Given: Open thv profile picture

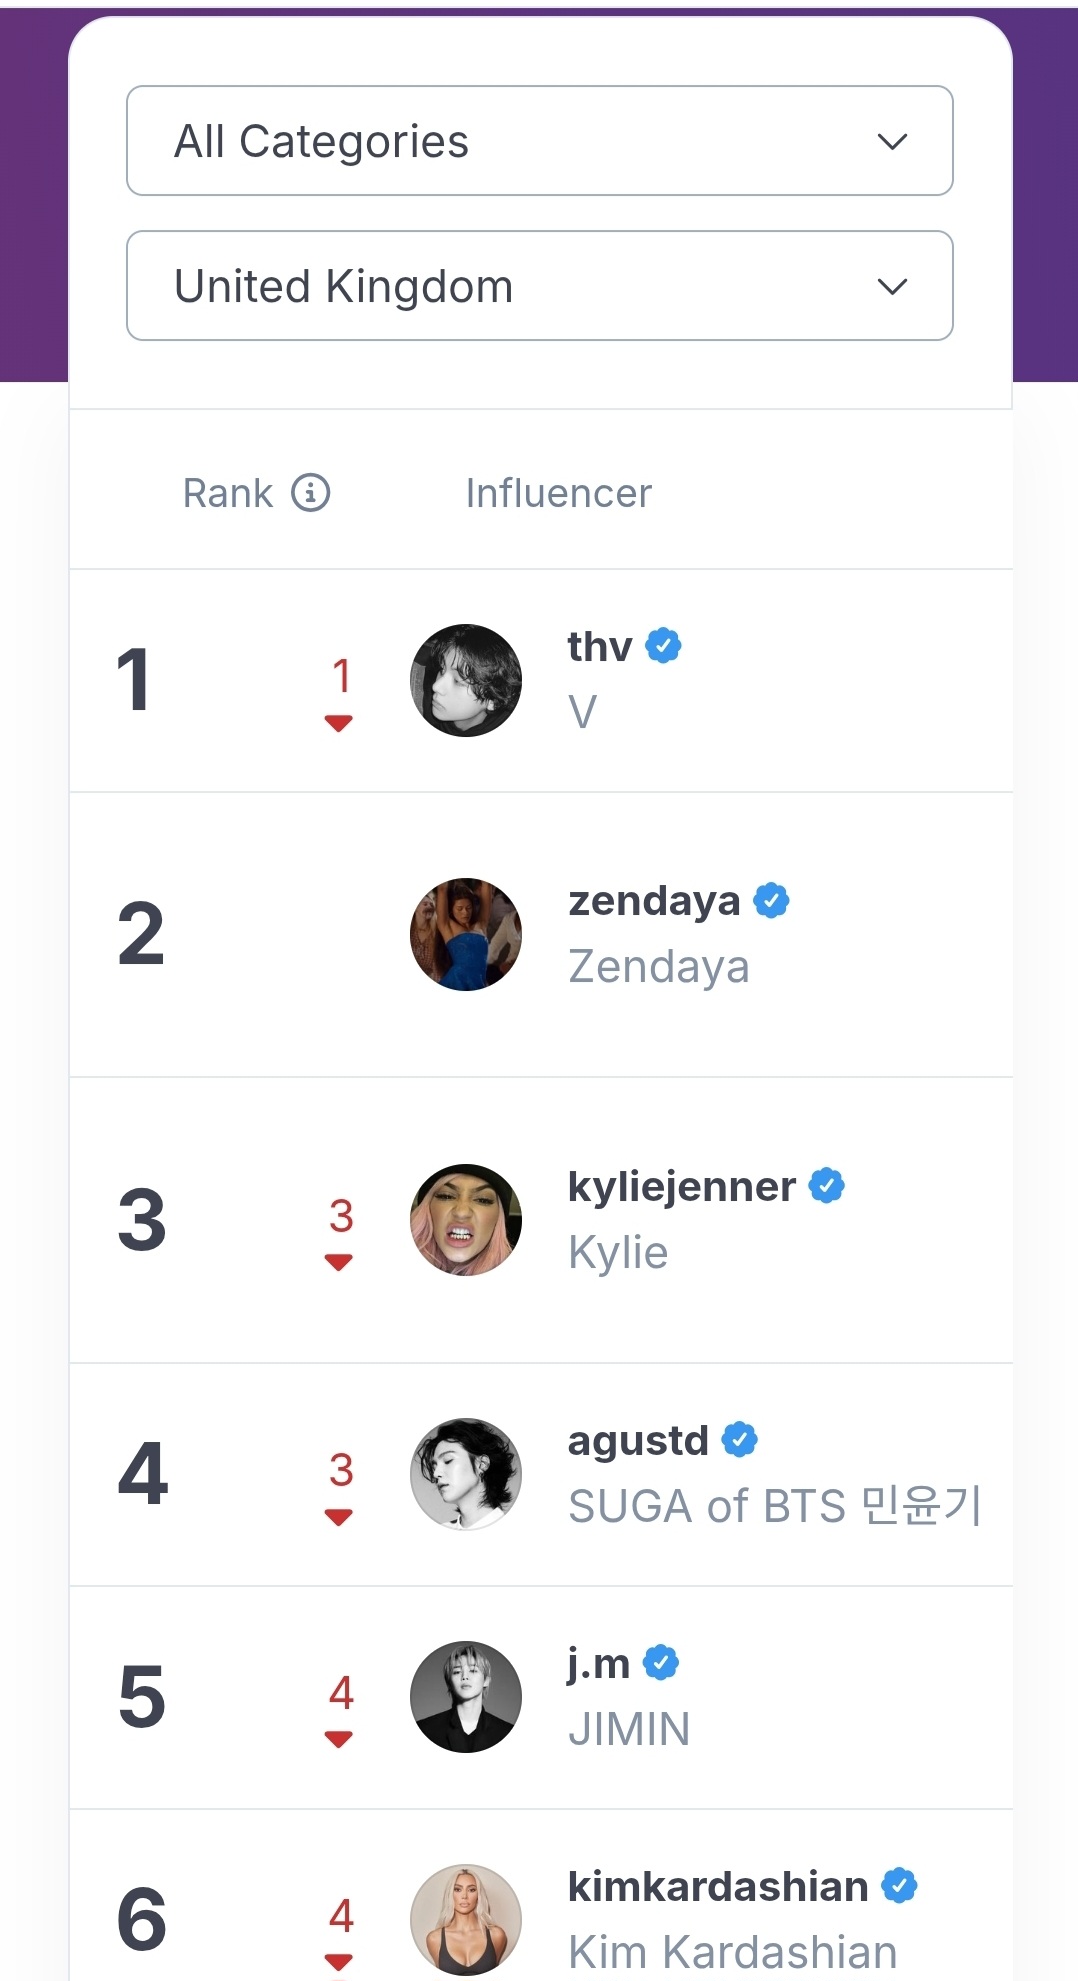Looking at the screenshot, I should 466,680.
